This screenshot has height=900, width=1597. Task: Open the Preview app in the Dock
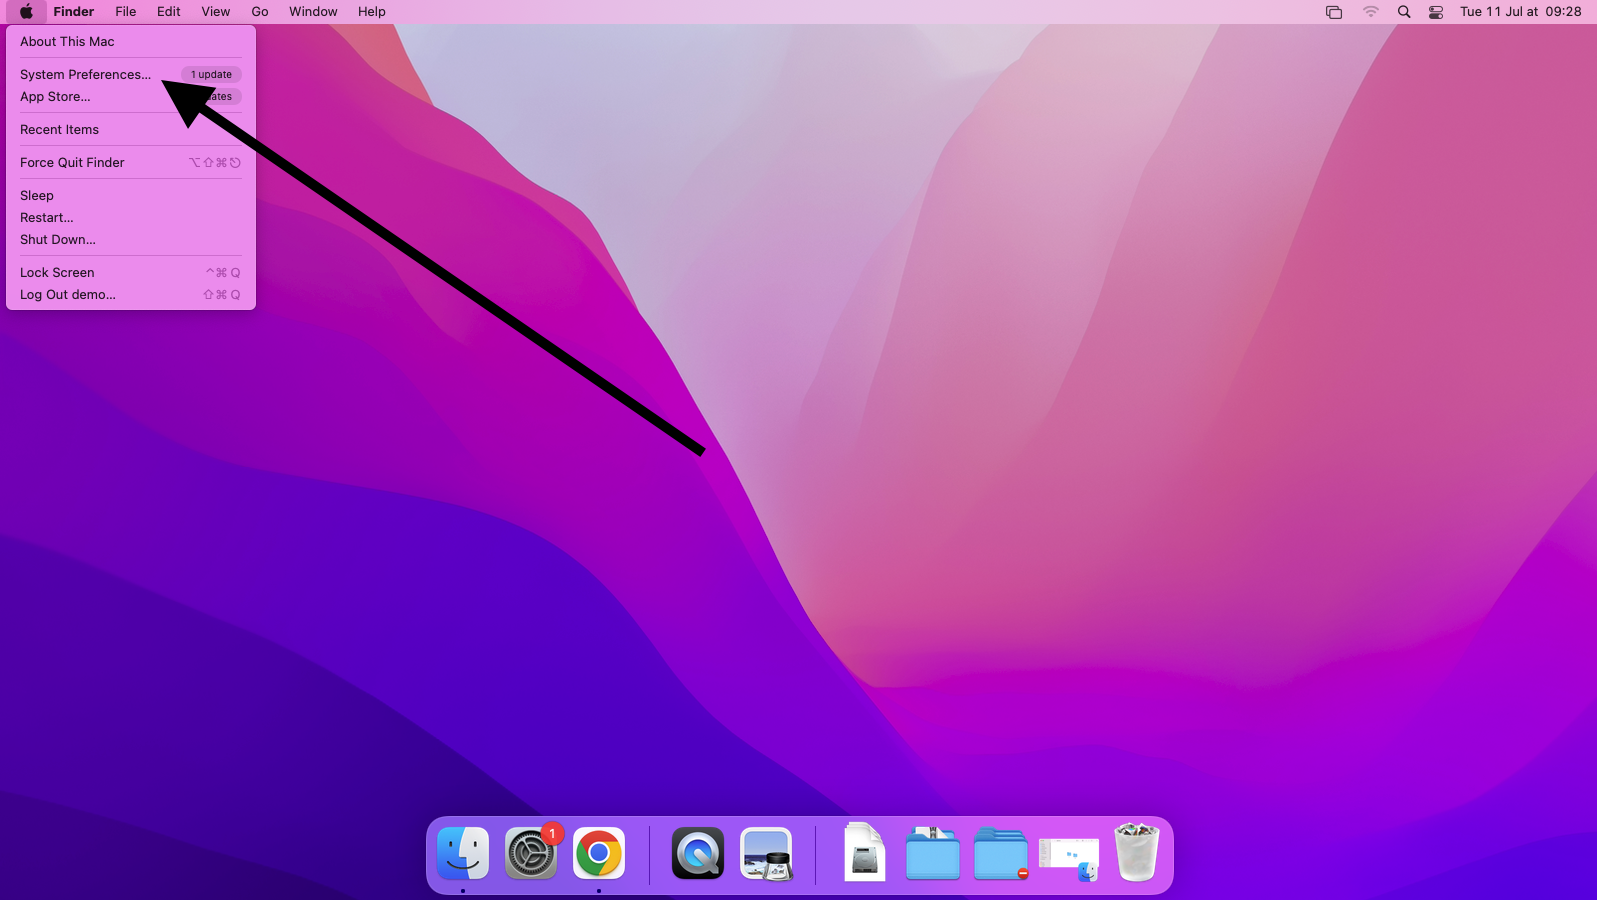(766, 854)
